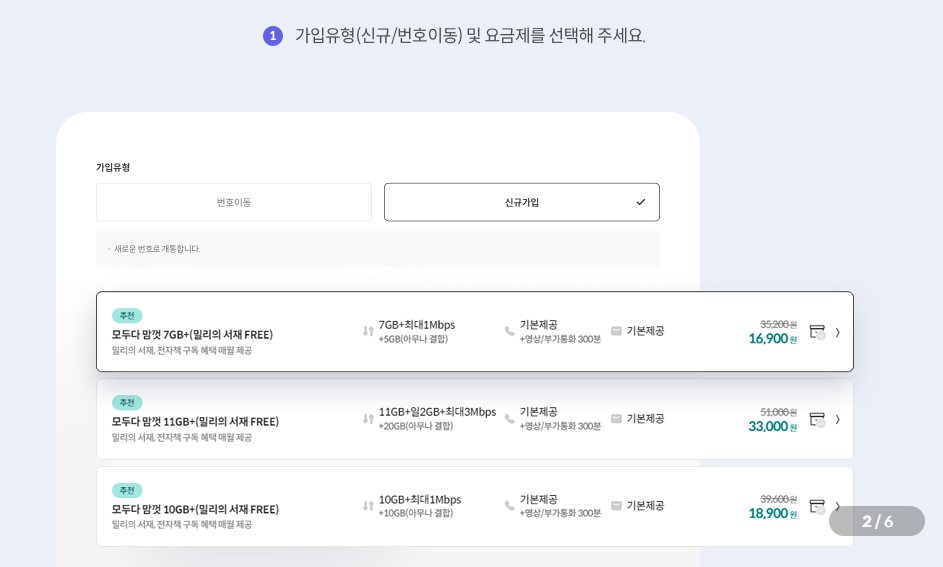This screenshot has width=943, height=567.
Task: Expand the 10GB plan with its chevron
Action: pyautogui.click(x=838, y=506)
